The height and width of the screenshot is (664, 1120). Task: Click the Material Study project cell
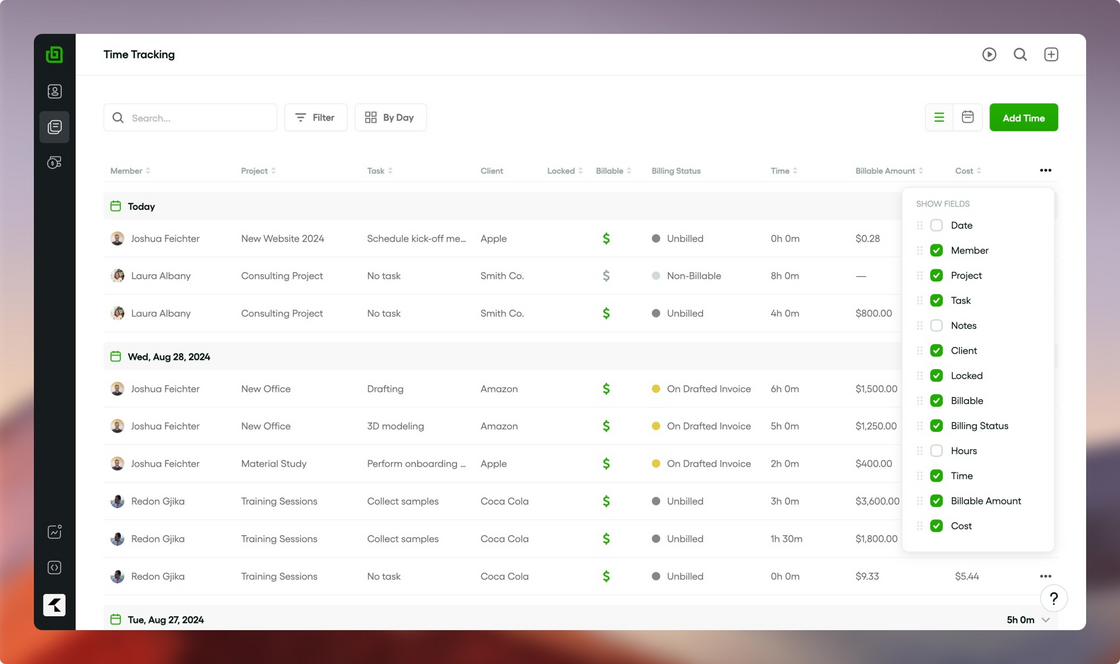click(274, 463)
